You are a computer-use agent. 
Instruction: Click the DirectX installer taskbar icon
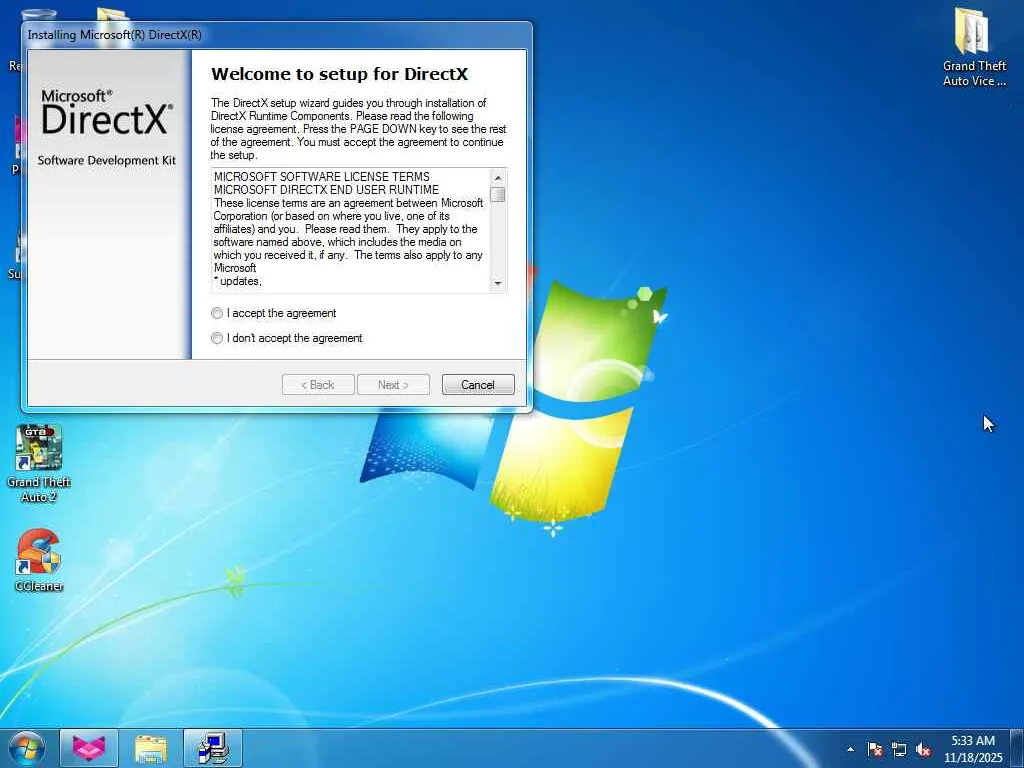click(x=213, y=748)
